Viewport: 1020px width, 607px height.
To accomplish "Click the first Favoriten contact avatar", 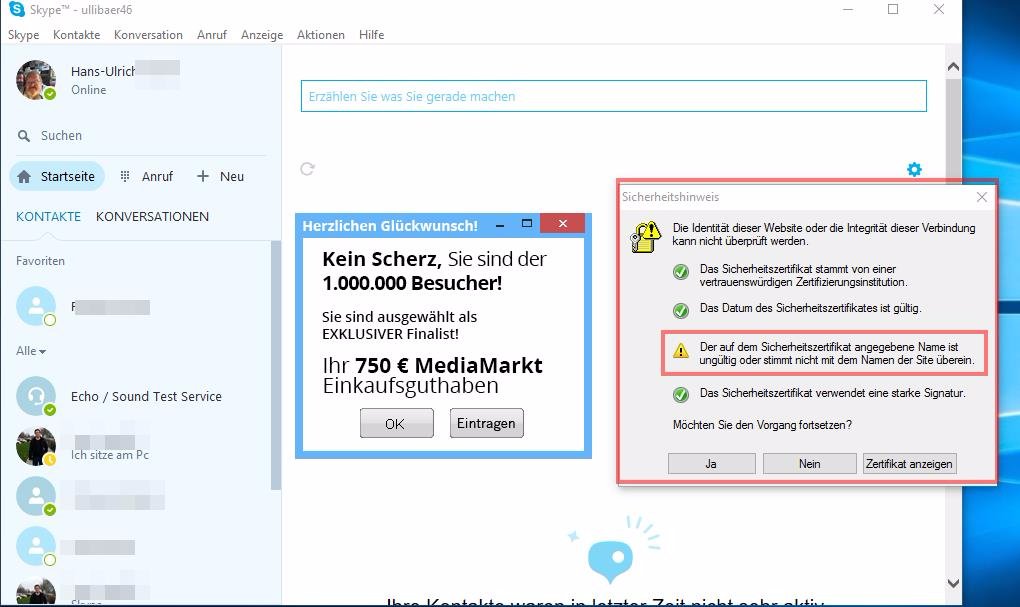I will tap(36, 306).
